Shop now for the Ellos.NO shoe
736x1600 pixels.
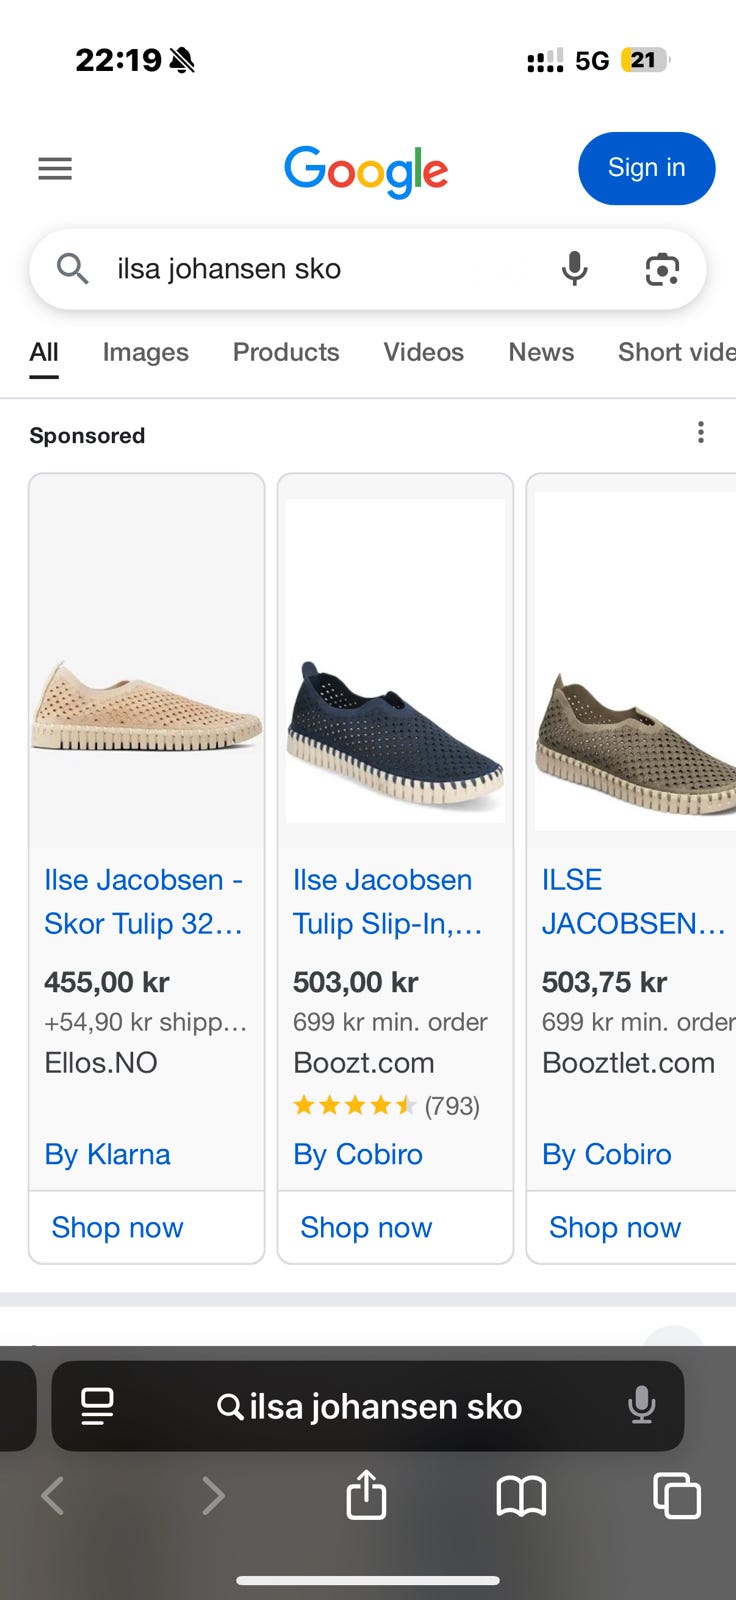click(118, 1227)
